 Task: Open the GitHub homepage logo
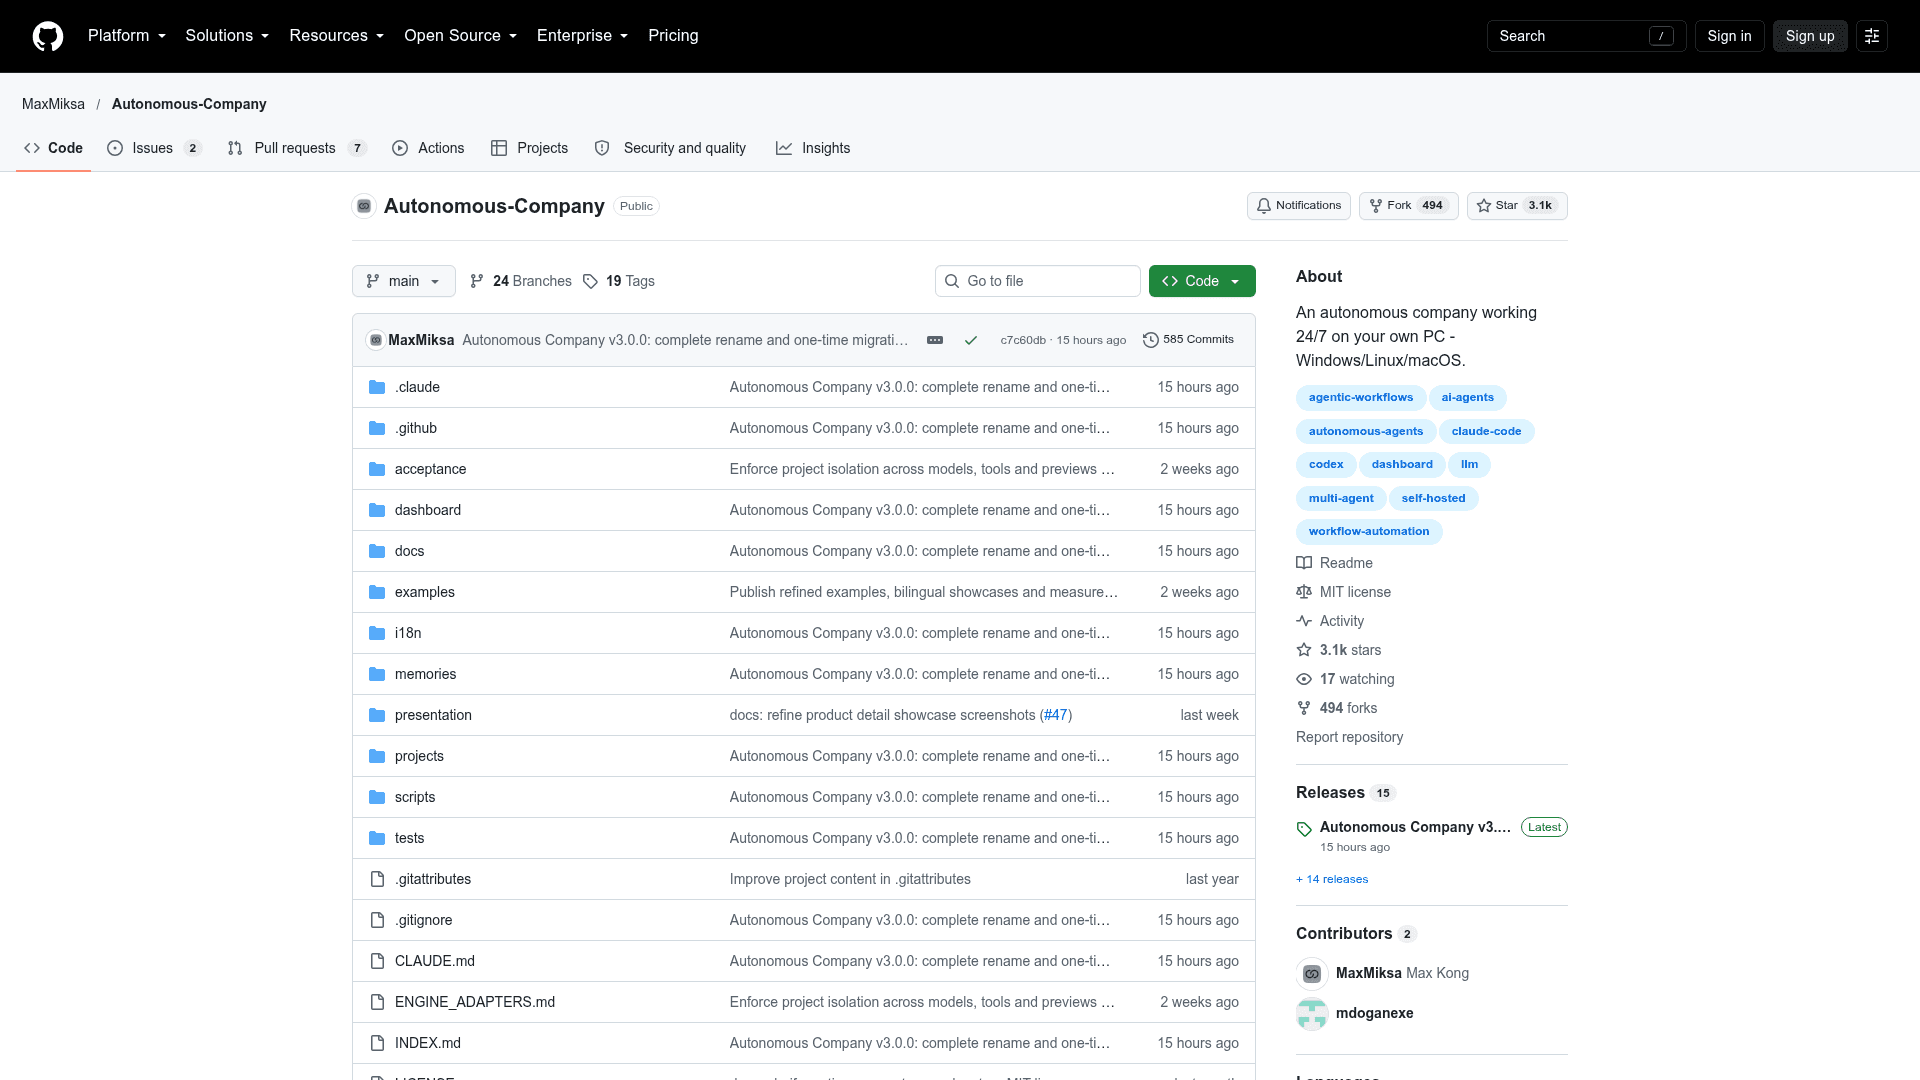(48, 36)
